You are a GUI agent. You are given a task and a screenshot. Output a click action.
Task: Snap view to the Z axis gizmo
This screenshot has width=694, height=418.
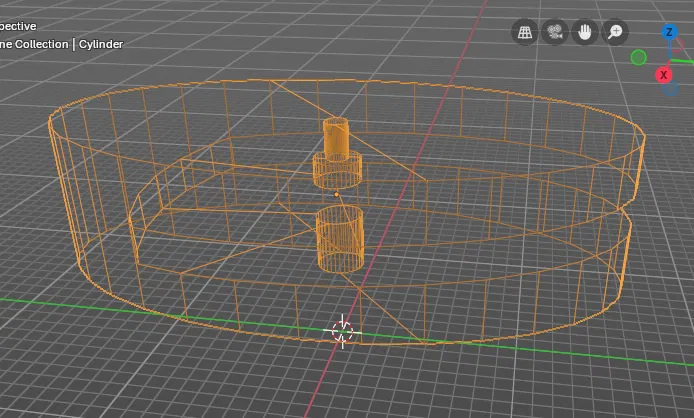click(670, 32)
